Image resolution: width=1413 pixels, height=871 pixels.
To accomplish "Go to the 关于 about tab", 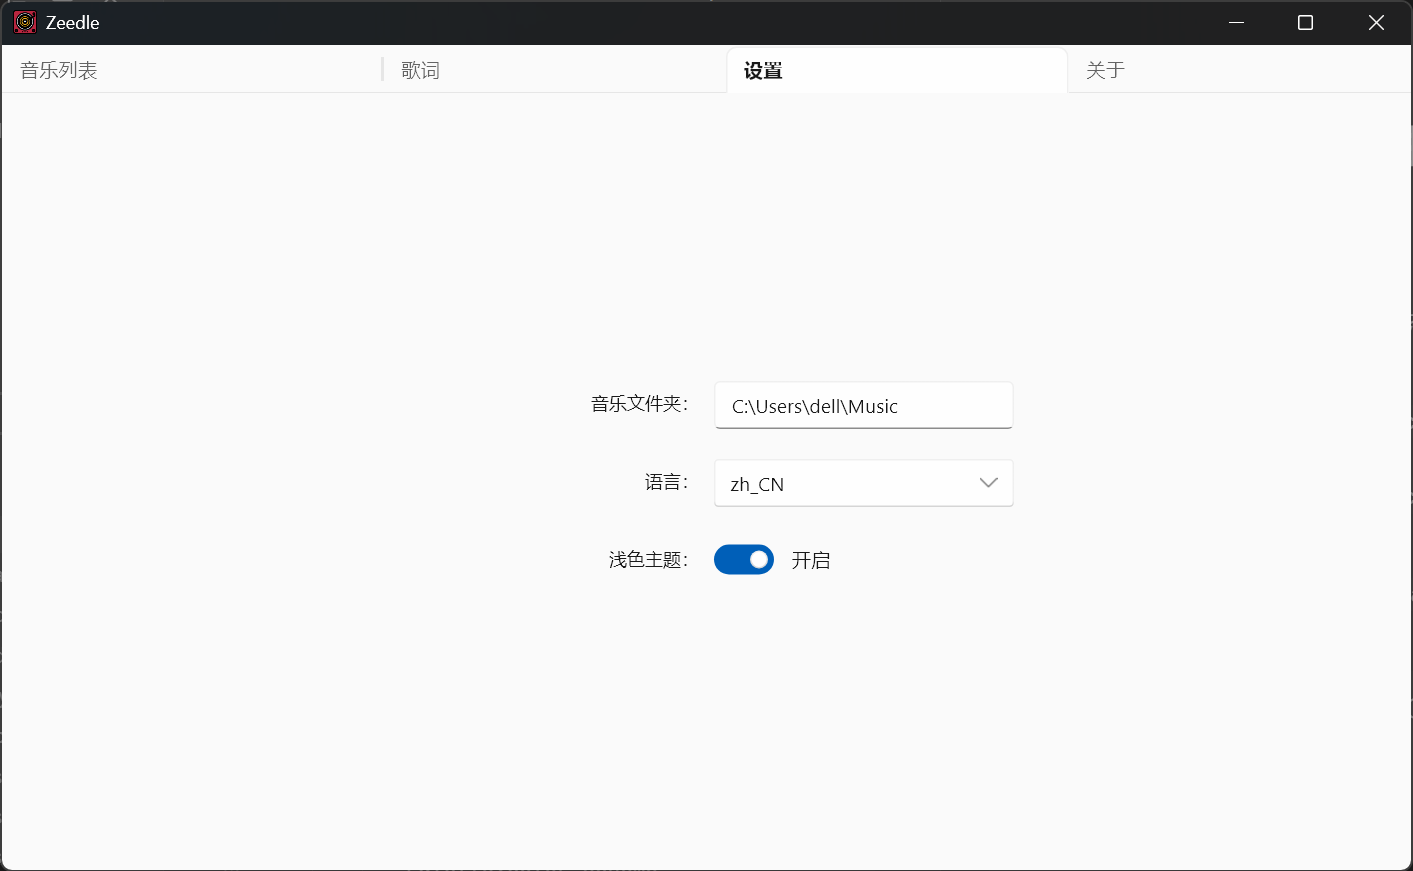I will pyautogui.click(x=1106, y=70).
